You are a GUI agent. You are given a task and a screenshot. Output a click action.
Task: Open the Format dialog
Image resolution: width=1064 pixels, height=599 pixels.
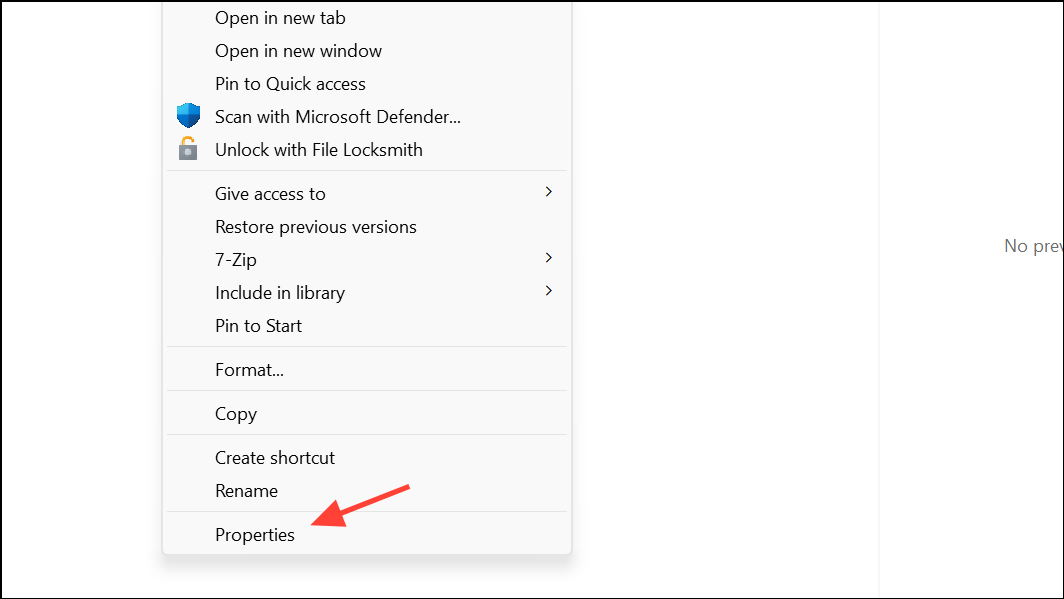click(x=249, y=369)
